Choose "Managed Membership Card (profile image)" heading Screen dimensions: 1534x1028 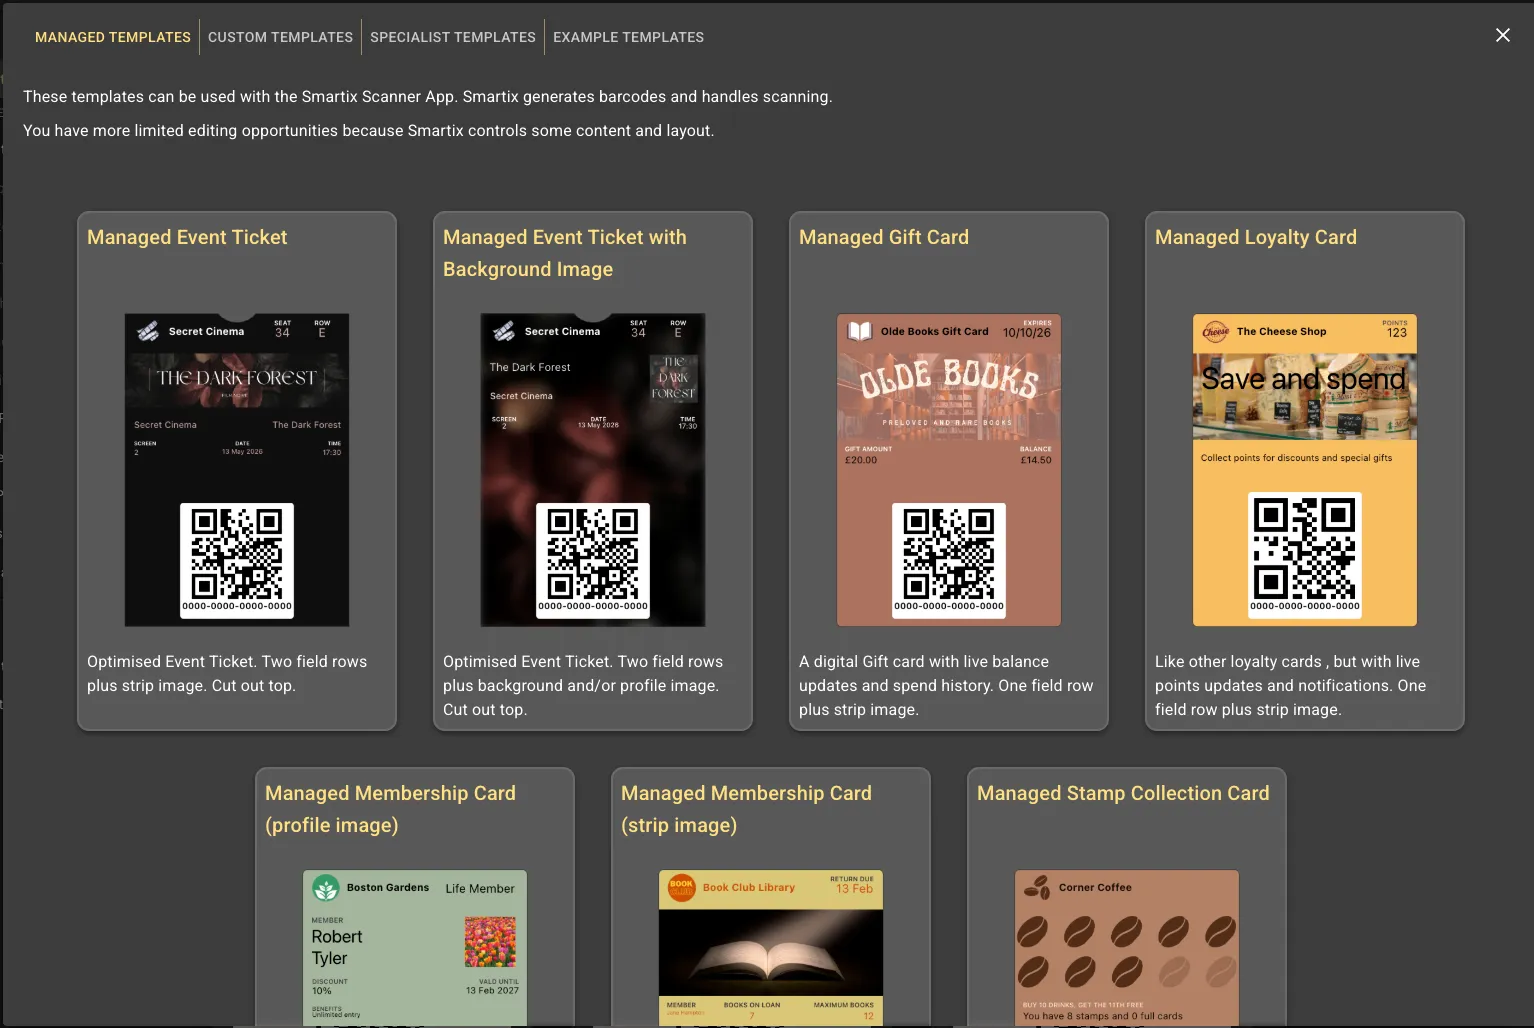[390, 809]
